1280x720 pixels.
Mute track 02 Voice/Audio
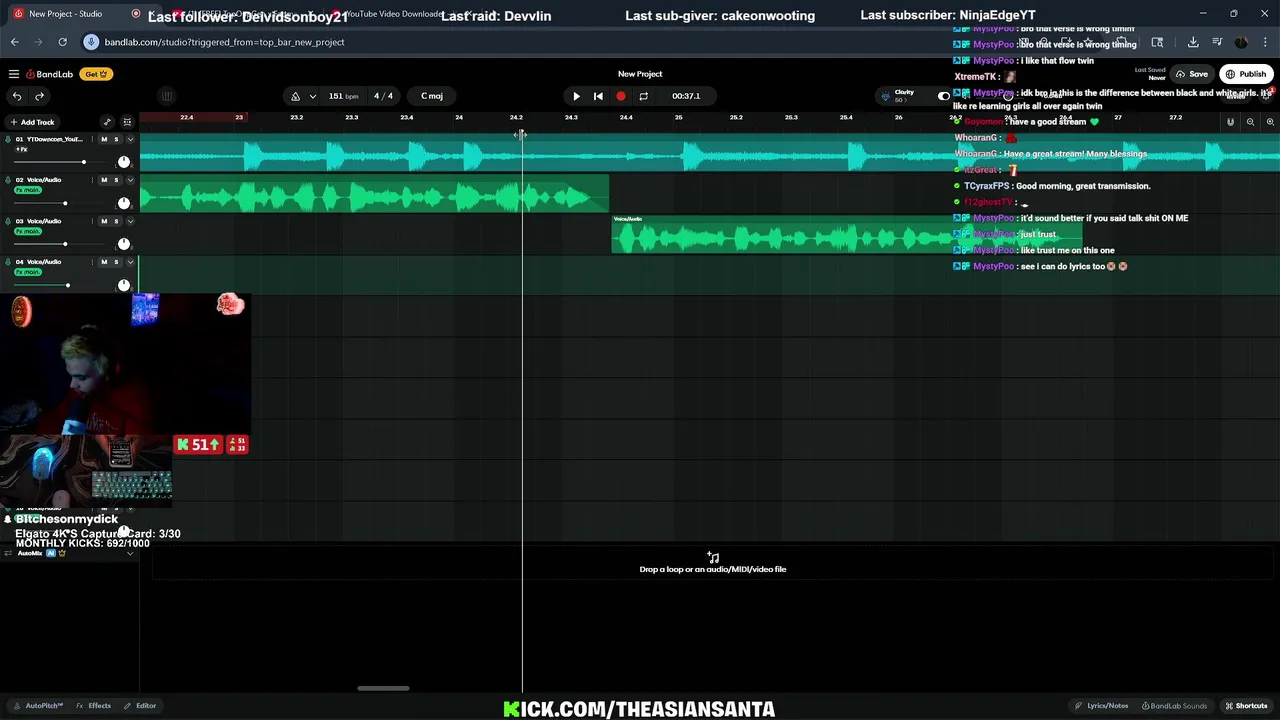pos(104,180)
